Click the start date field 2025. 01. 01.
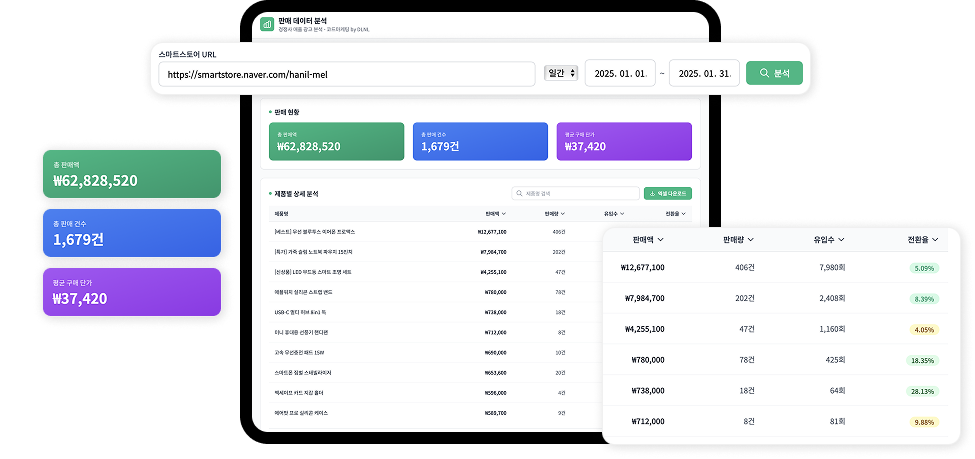Image resolution: width=975 pixels, height=459 pixels. (x=620, y=74)
